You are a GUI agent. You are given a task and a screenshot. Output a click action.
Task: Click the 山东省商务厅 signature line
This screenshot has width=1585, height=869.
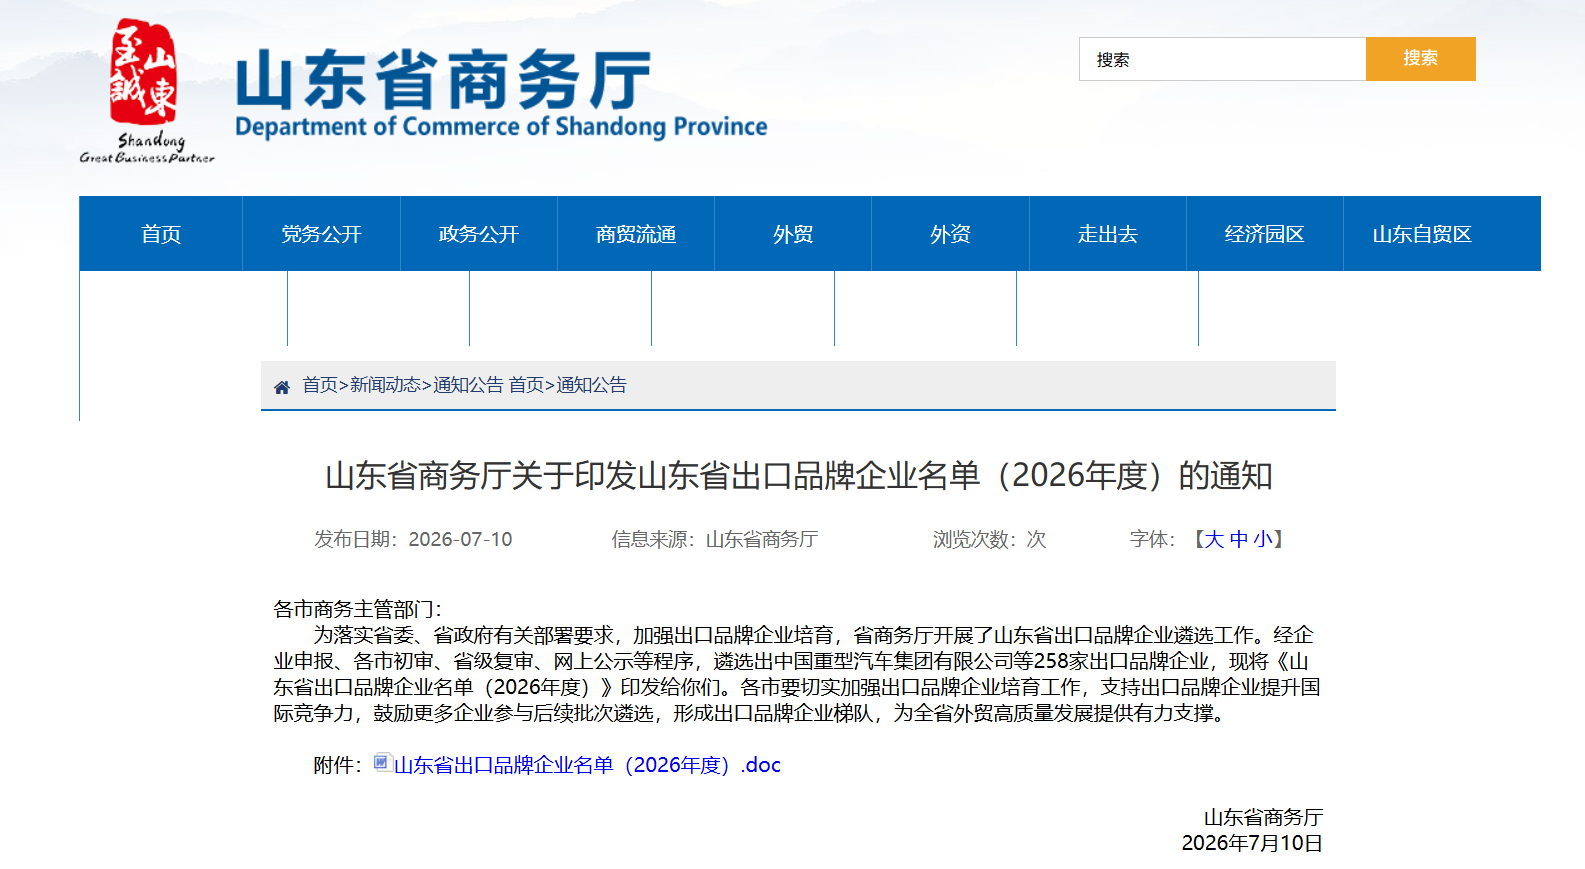[x=1263, y=817]
